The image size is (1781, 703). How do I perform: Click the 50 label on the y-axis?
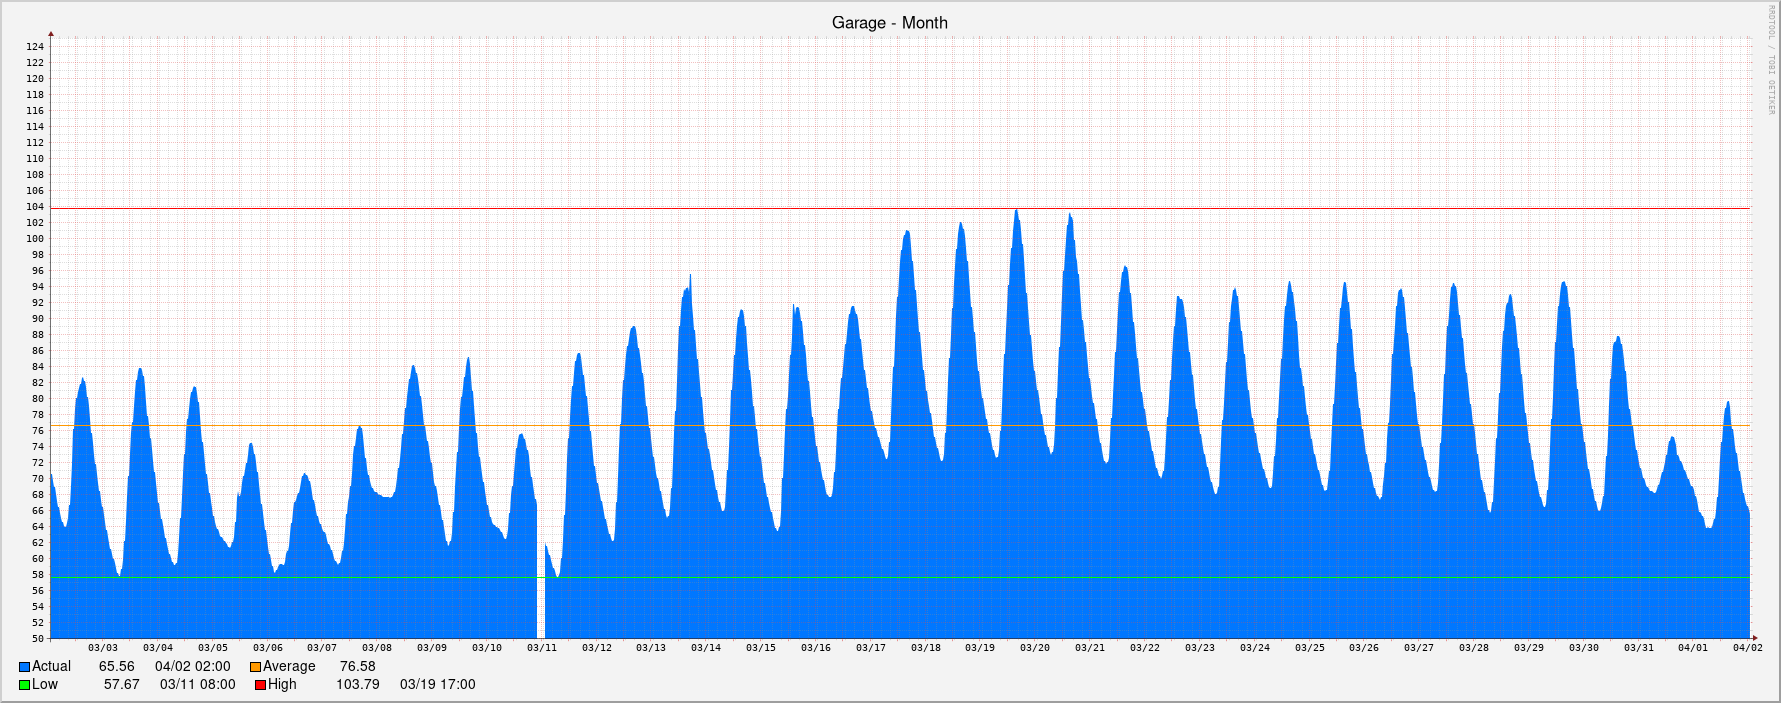[37, 639]
